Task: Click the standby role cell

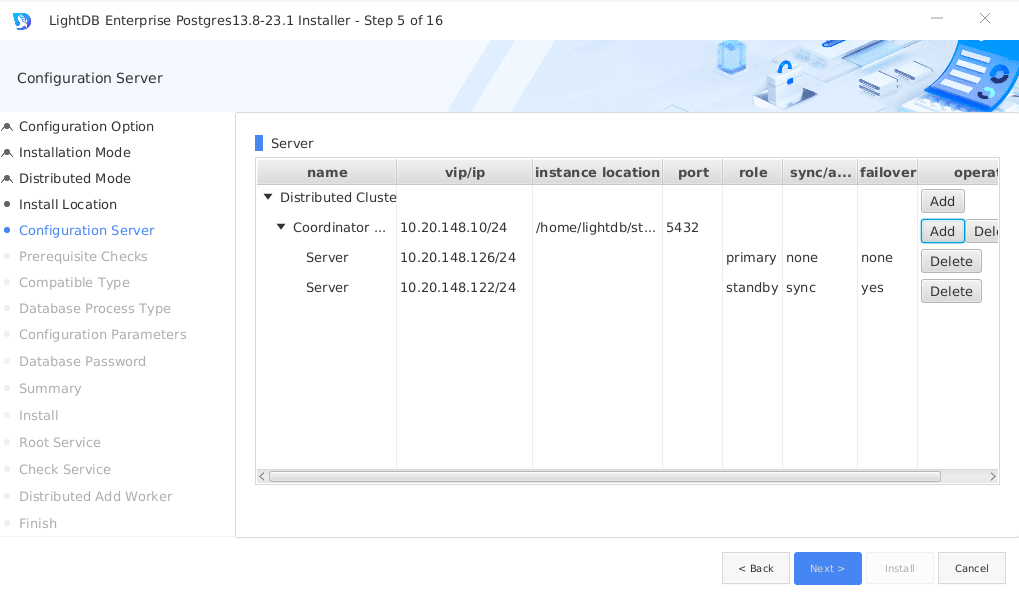Action: (752, 287)
